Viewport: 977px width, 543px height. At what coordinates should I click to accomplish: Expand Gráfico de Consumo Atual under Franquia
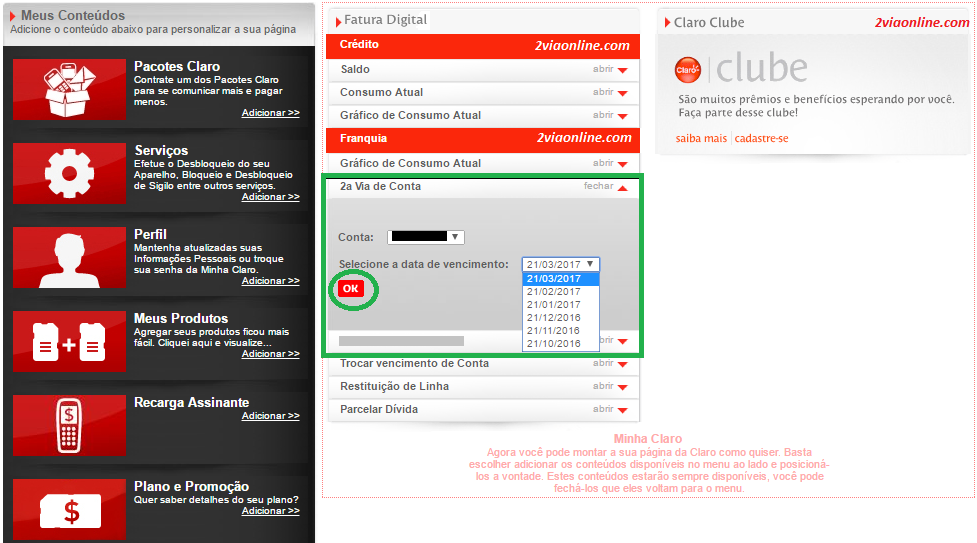point(610,163)
